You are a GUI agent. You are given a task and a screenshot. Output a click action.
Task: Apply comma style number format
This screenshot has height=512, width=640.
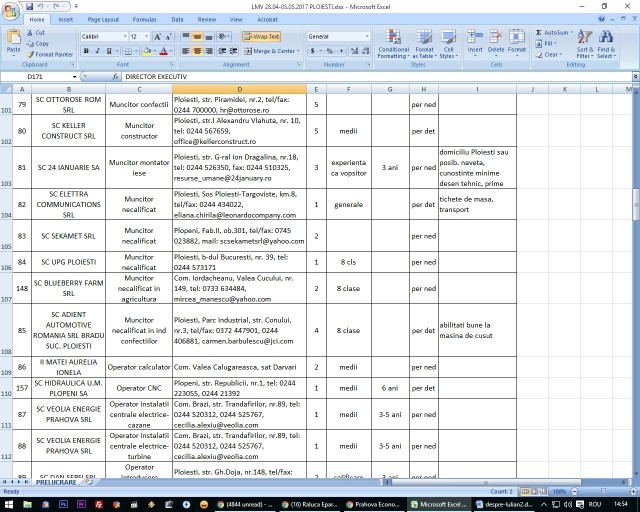[x=341, y=51]
